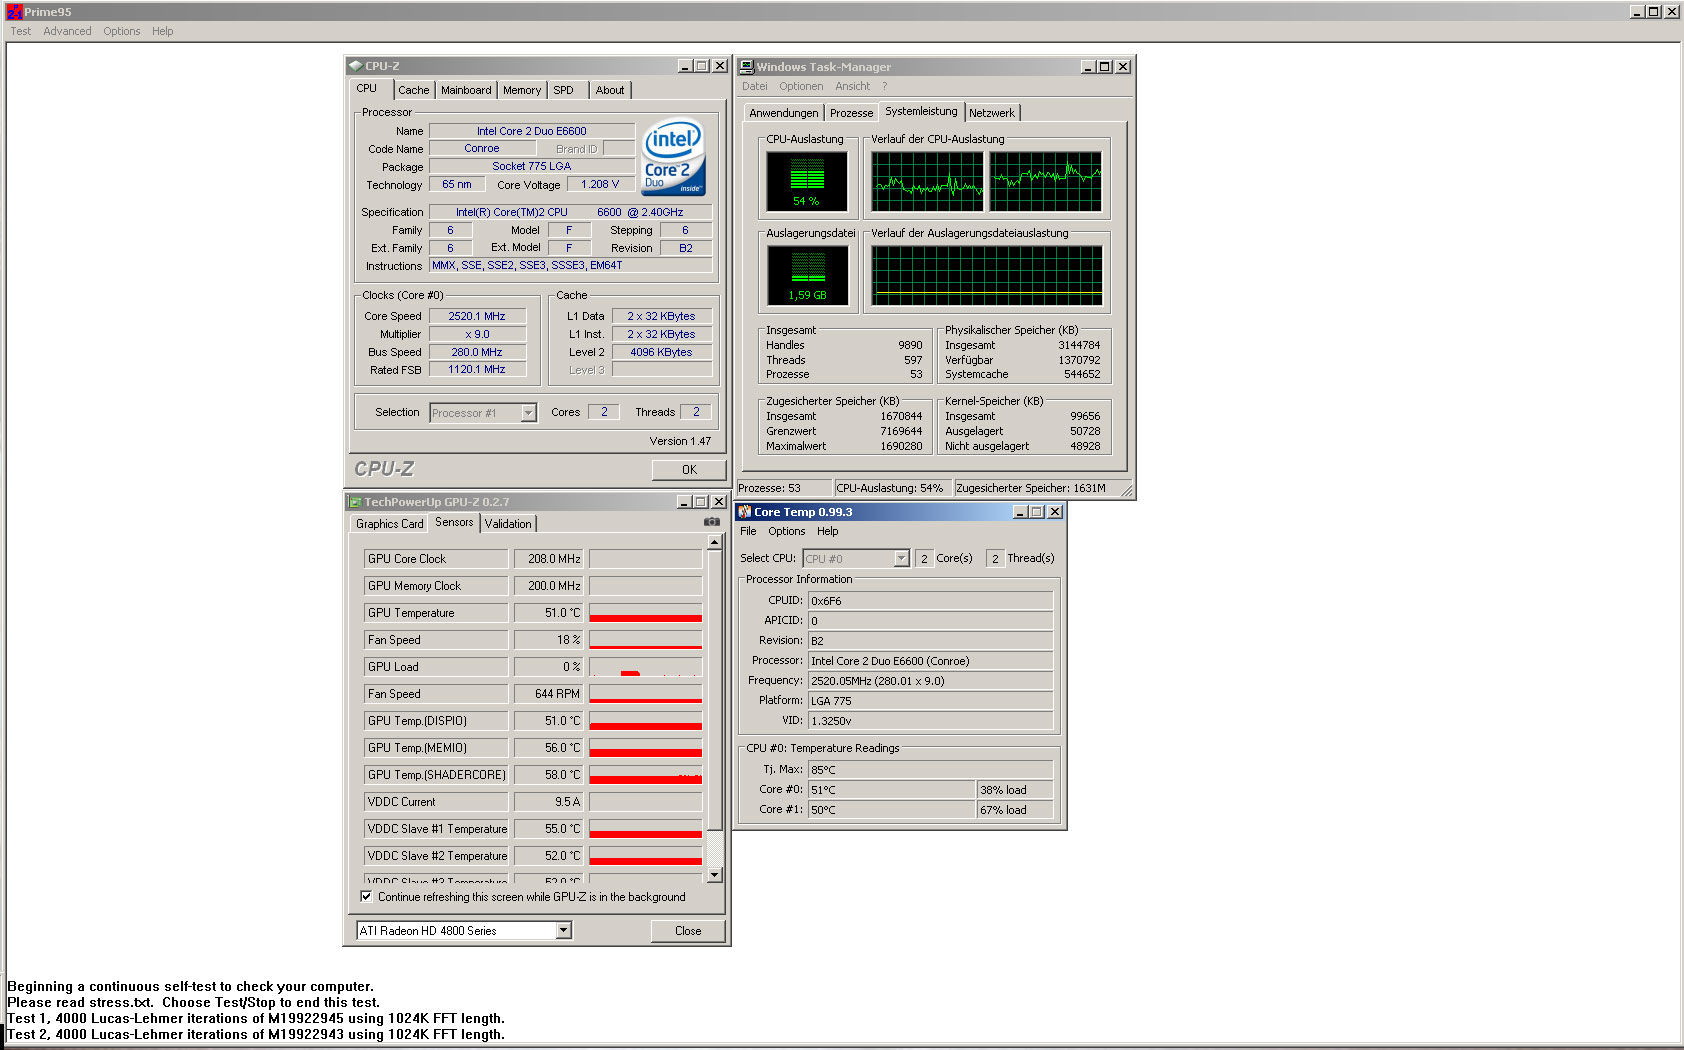The height and width of the screenshot is (1050, 1684).
Task: Switch to the SPD tab in CPU-Z
Action: point(564,90)
